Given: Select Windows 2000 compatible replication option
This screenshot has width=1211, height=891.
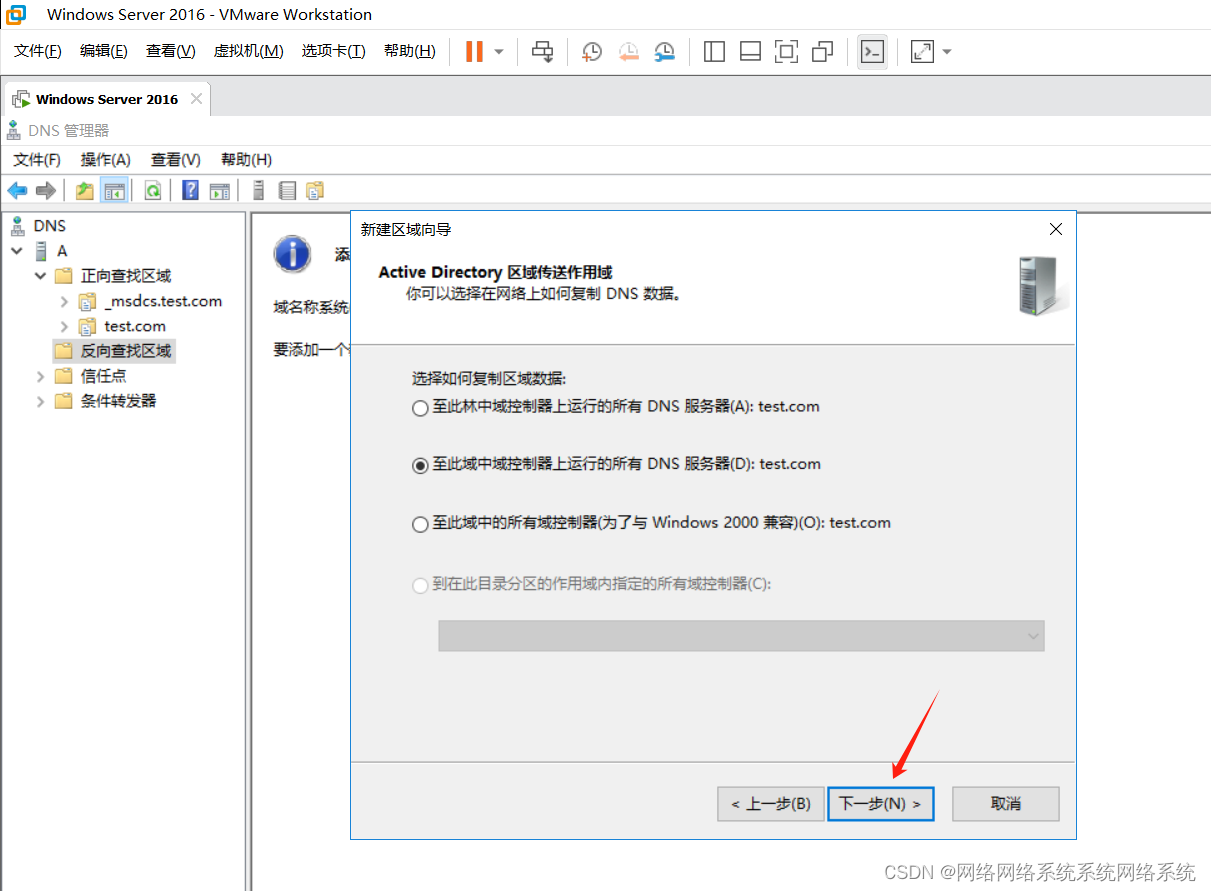Looking at the screenshot, I should point(420,523).
